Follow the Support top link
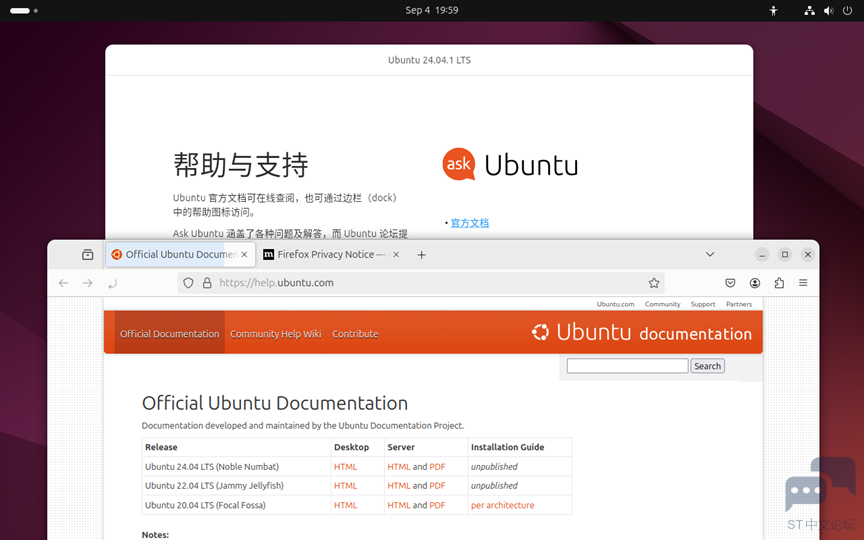Image resolution: width=864 pixels, height=540 pixels. point(703,304)
